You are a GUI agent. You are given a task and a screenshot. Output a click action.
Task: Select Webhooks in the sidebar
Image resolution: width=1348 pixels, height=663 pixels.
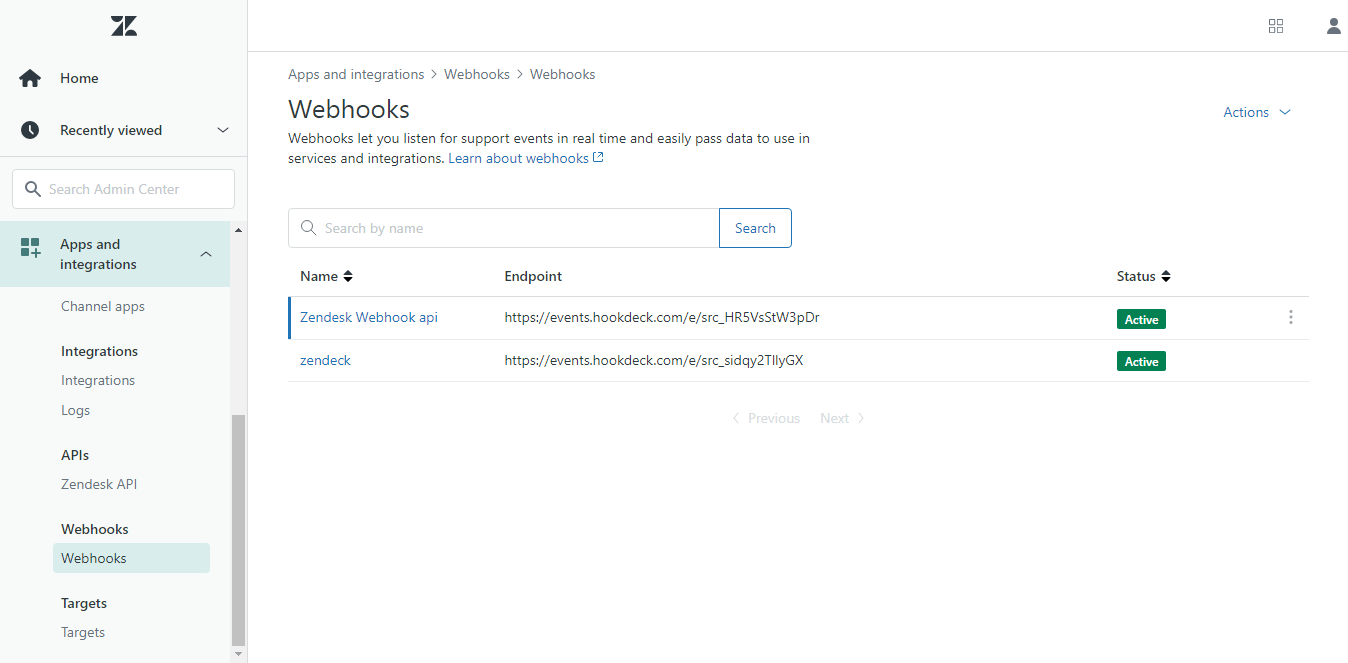click(x=93, y=558)
